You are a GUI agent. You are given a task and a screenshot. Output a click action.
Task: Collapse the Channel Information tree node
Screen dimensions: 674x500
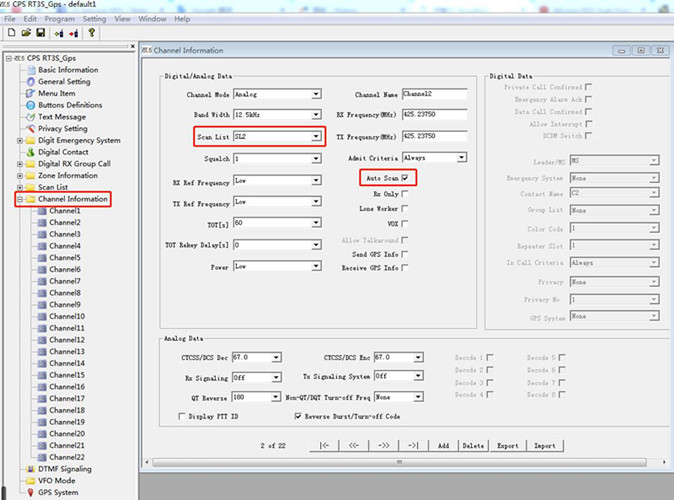[20, 199]
